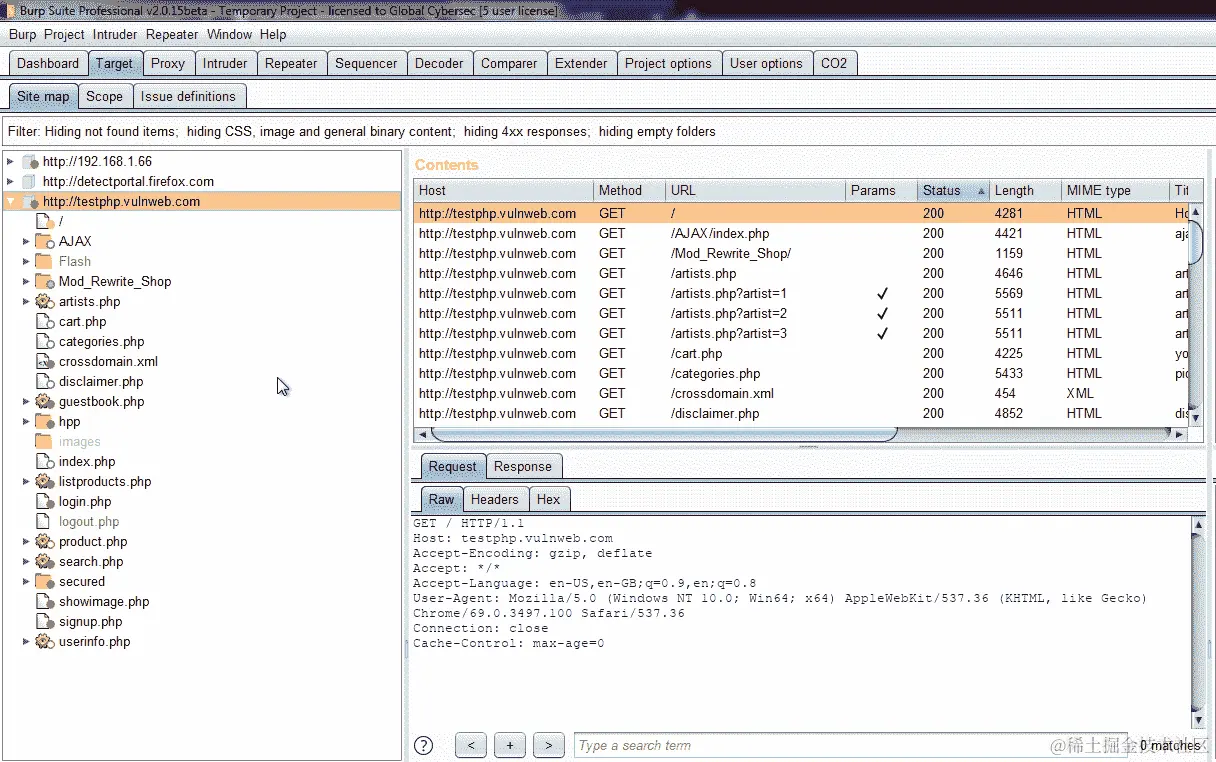
Task: Click the index.php file icon
Action: [44, 461]
